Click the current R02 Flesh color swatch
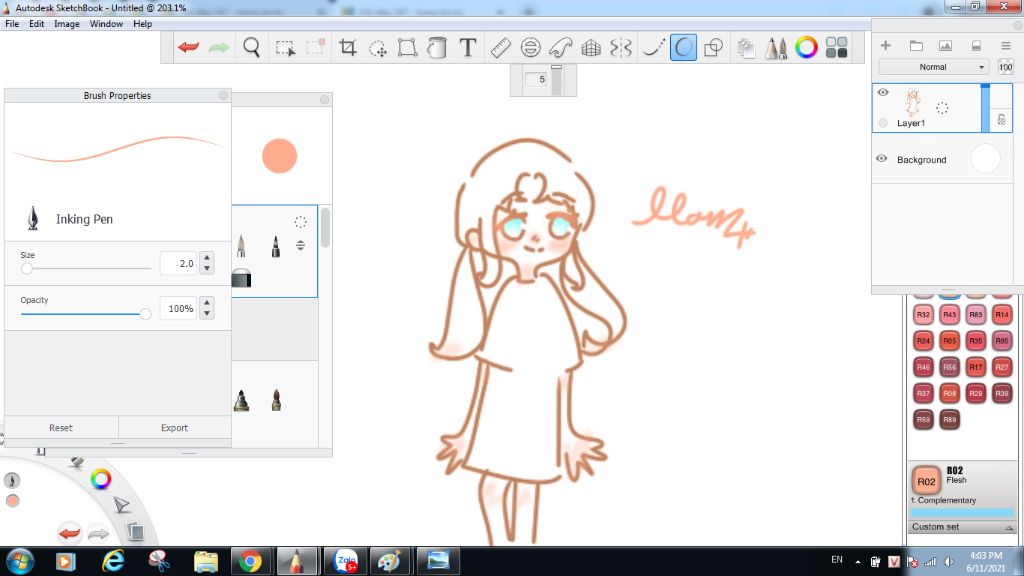The height and width of the screenshot is (576, 1024). click(x=926, y=481)
